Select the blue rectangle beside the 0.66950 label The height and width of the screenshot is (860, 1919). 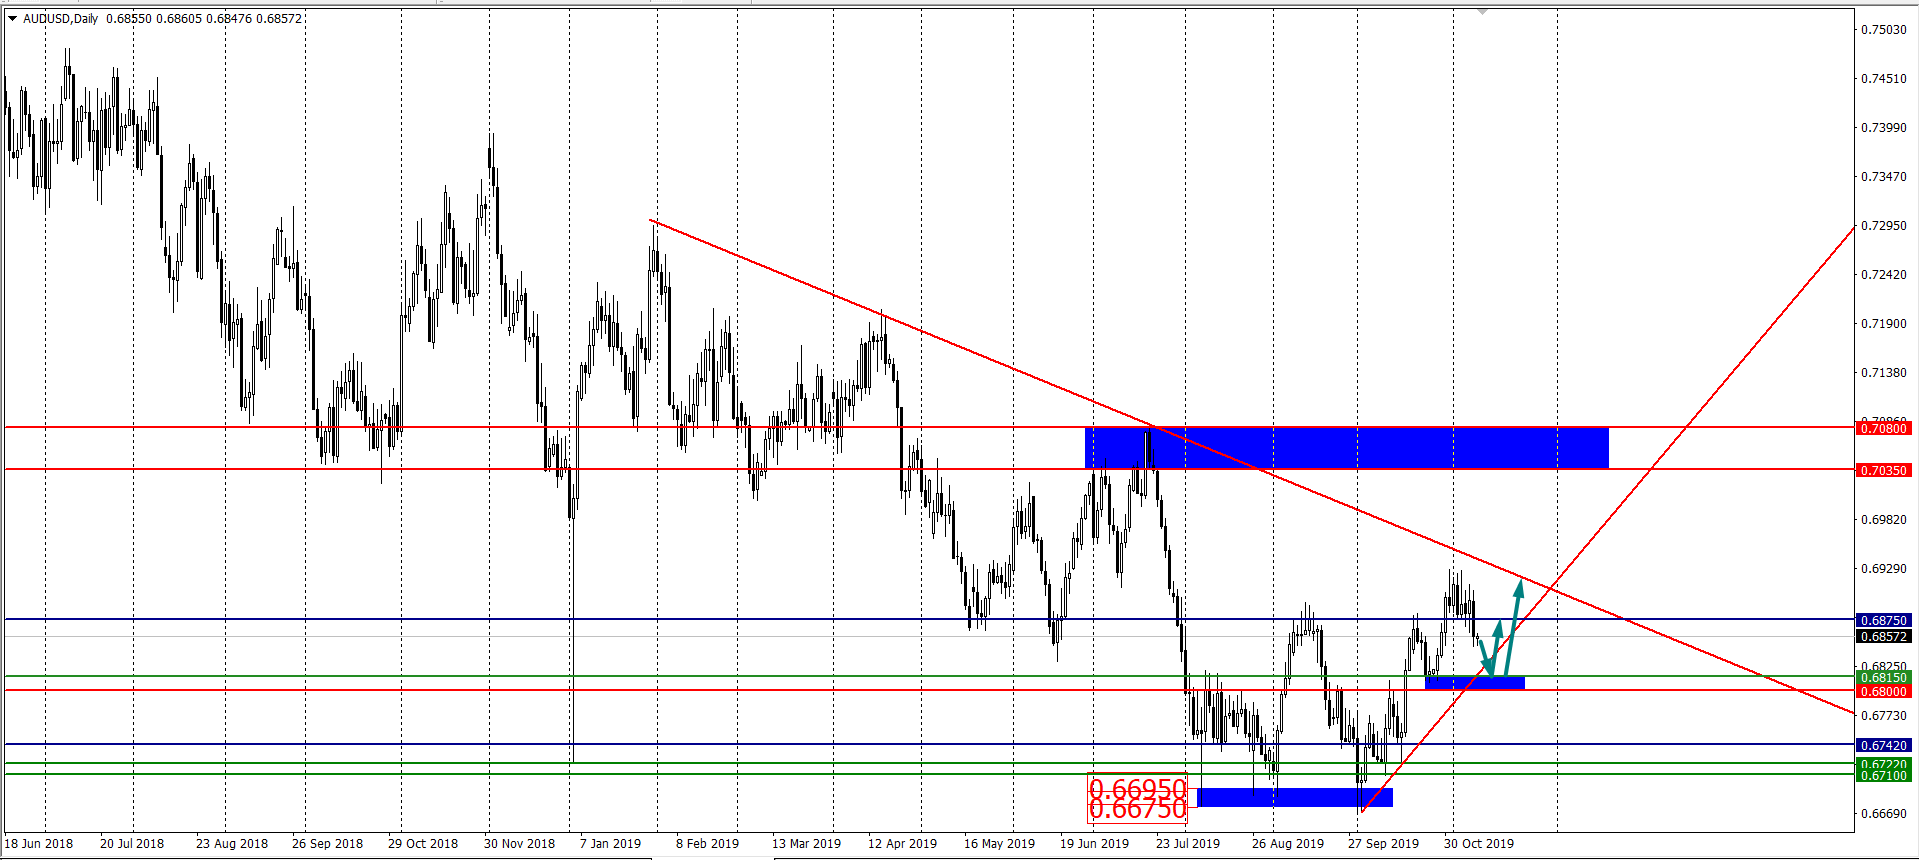tap(1293, 797)
